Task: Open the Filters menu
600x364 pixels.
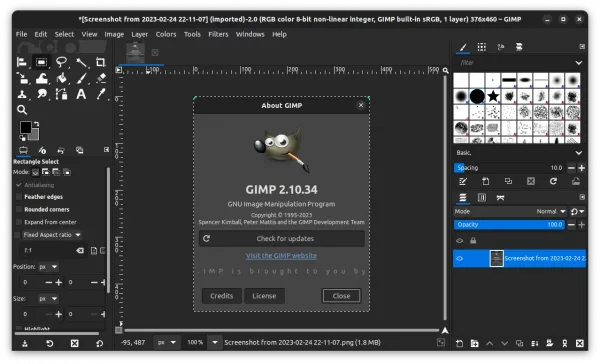Action: click(x=218, y=34)
